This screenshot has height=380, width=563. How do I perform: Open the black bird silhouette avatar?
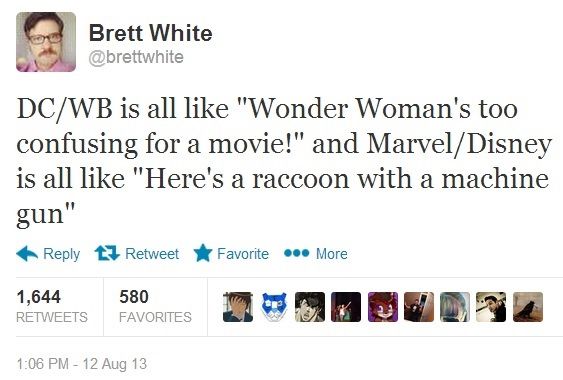tap(528, 307)
